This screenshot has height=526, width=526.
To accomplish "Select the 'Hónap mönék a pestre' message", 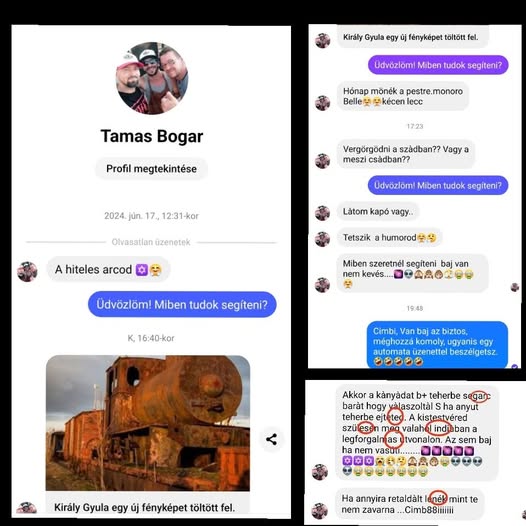I will tap(403, 96).
